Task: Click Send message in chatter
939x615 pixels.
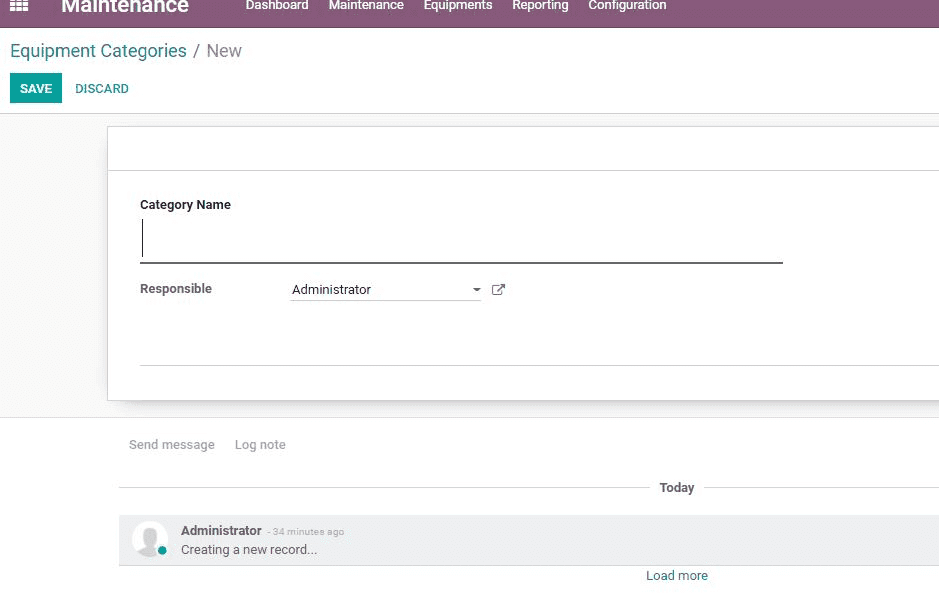Action: point(172,445)
